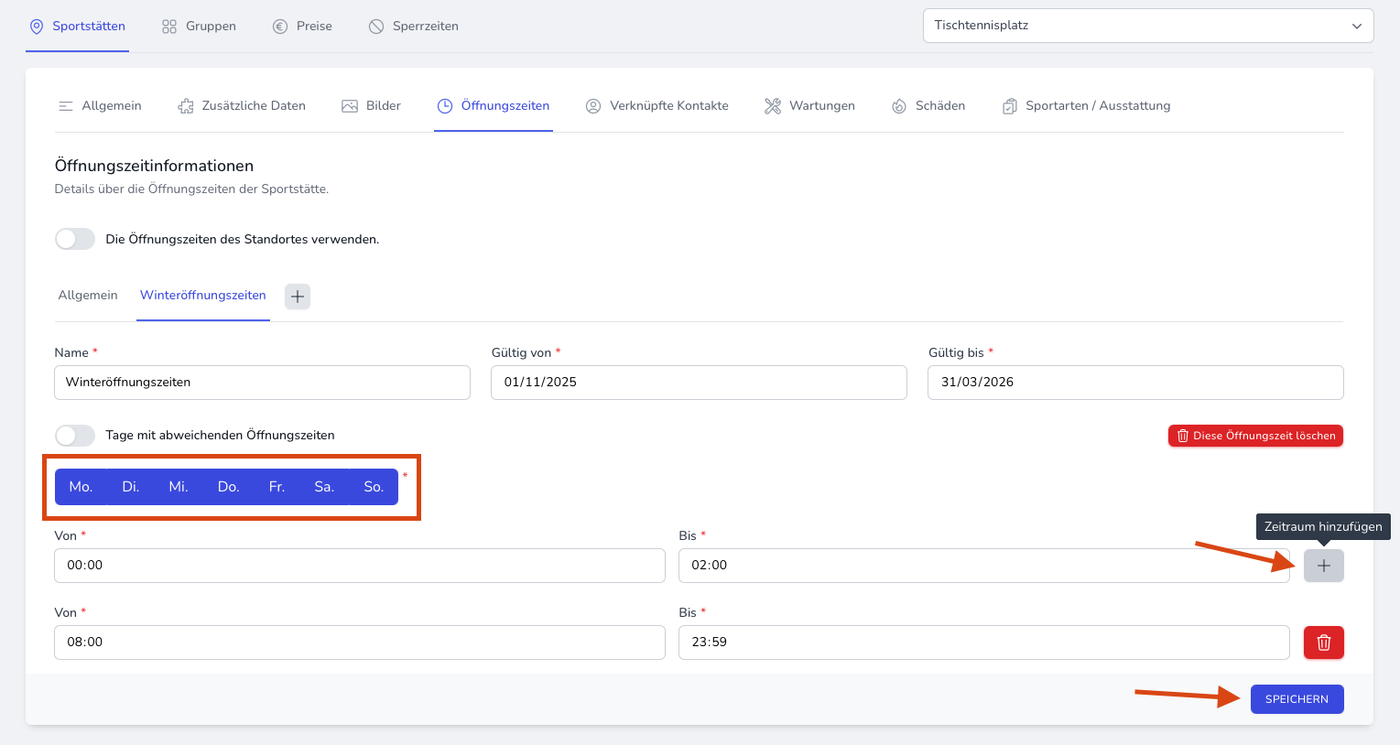Open the Schäden tab
Image resolution: width=1400 pixels, height=745 pixels.
click(x=928, y=106)
